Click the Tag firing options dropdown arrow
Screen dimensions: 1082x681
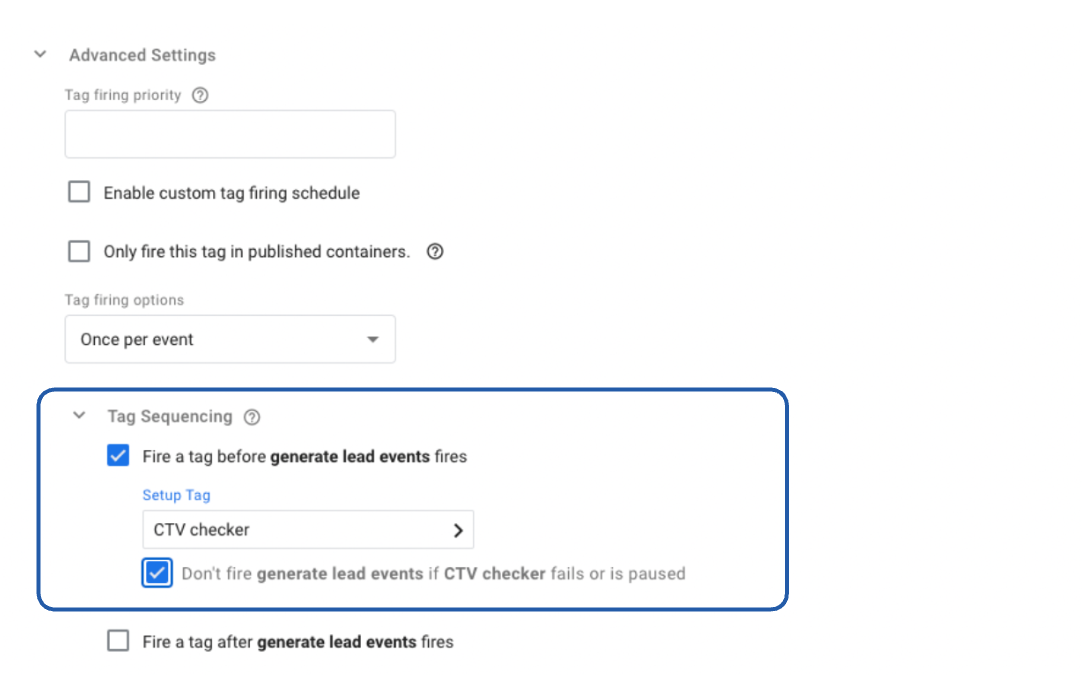click(x=373, y=339)
